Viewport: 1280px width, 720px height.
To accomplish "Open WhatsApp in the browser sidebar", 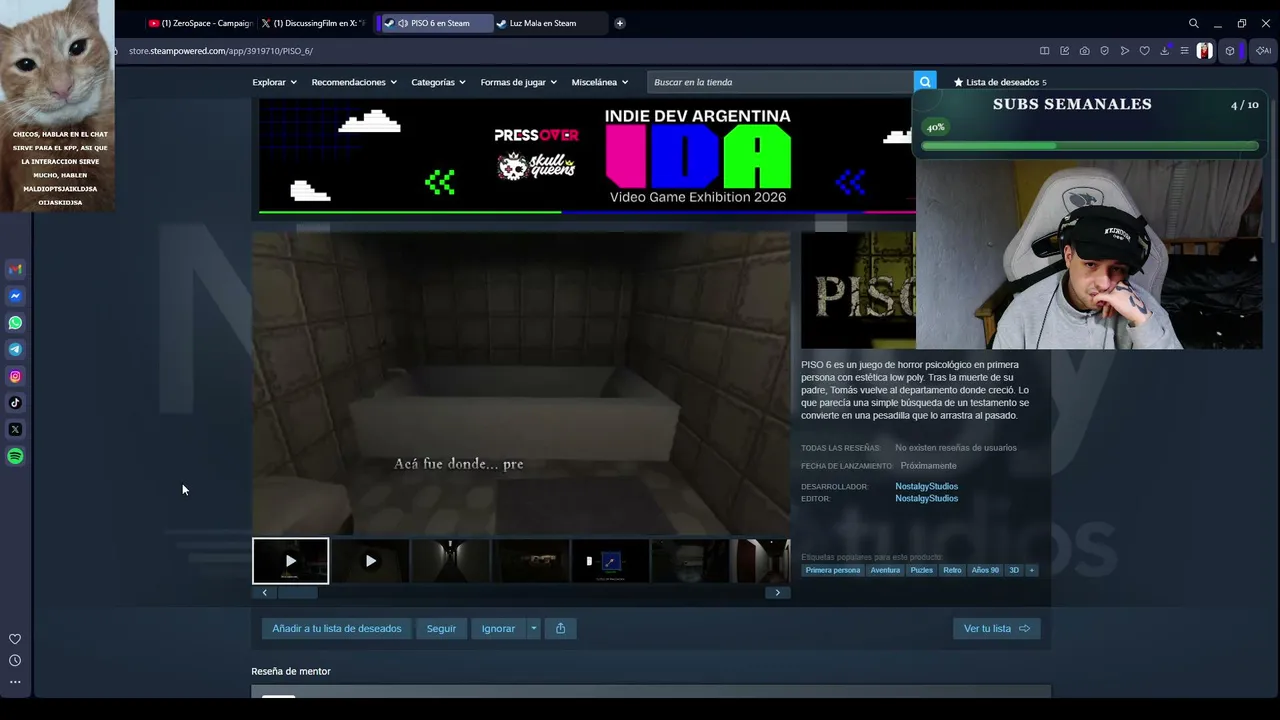I will click(x=15, y=323).
